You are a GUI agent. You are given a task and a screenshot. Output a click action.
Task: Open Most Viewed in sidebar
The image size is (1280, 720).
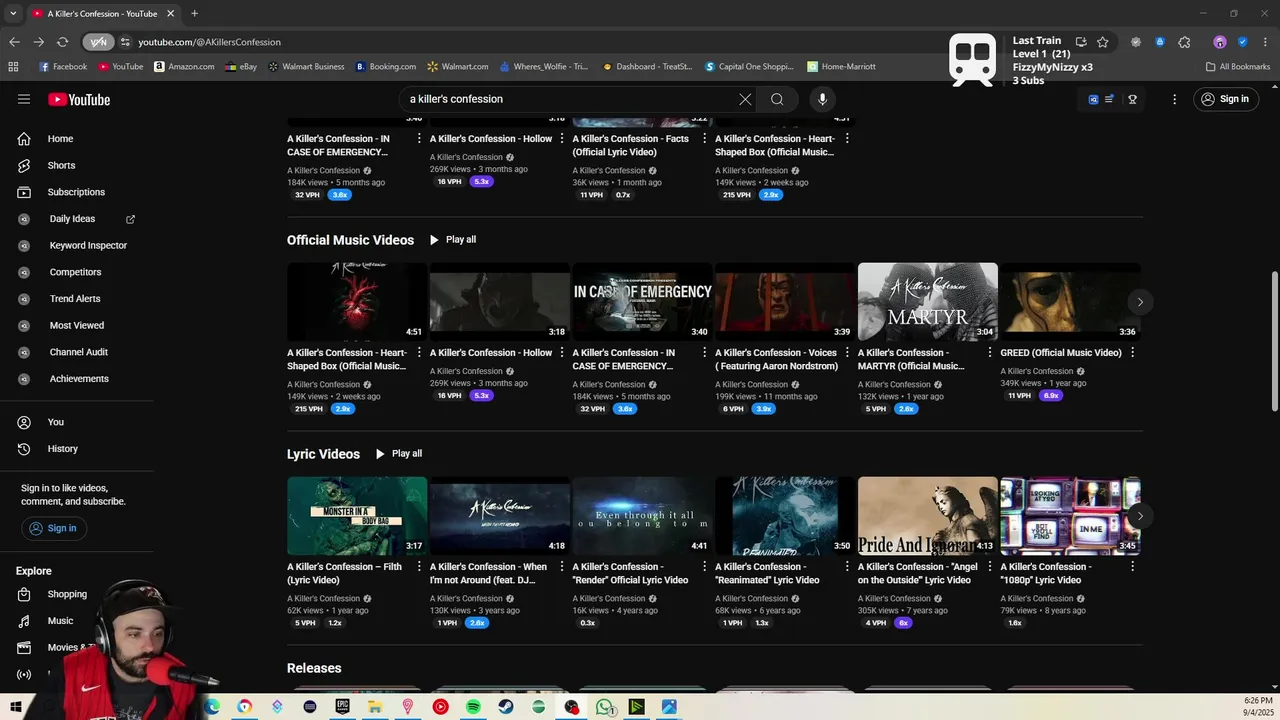tap(77, 325)
